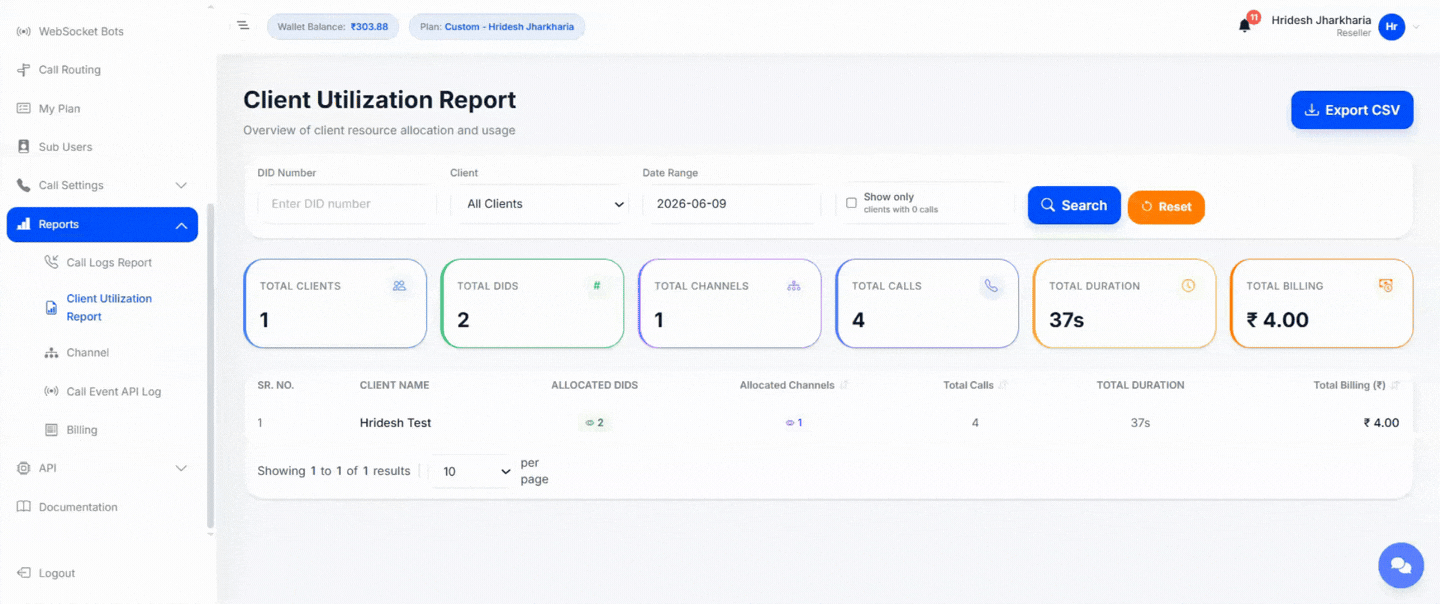Open the 10 per page dropdown
Viewport: 1440px width, 604px height.
pos(471,471)
